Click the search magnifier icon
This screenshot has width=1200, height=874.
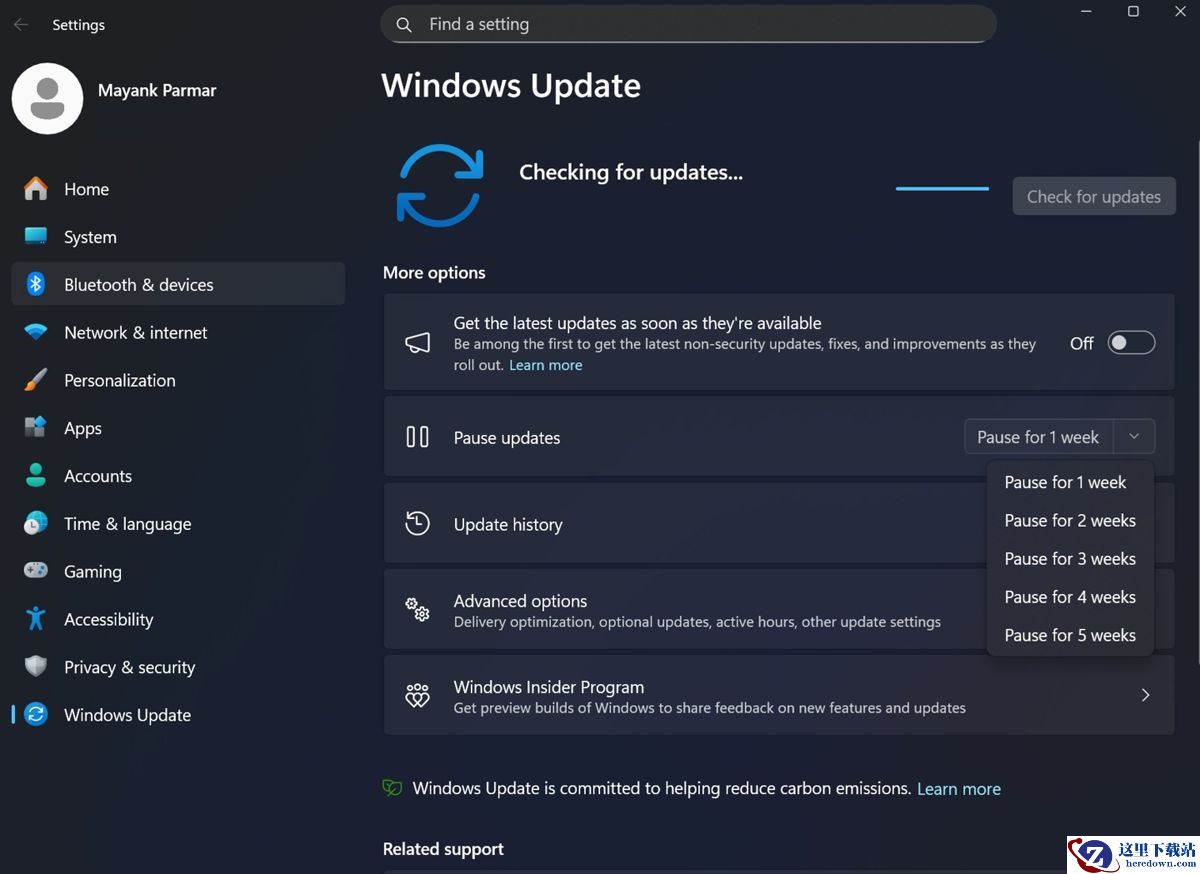pyautogui.click(x=404, y=25)
